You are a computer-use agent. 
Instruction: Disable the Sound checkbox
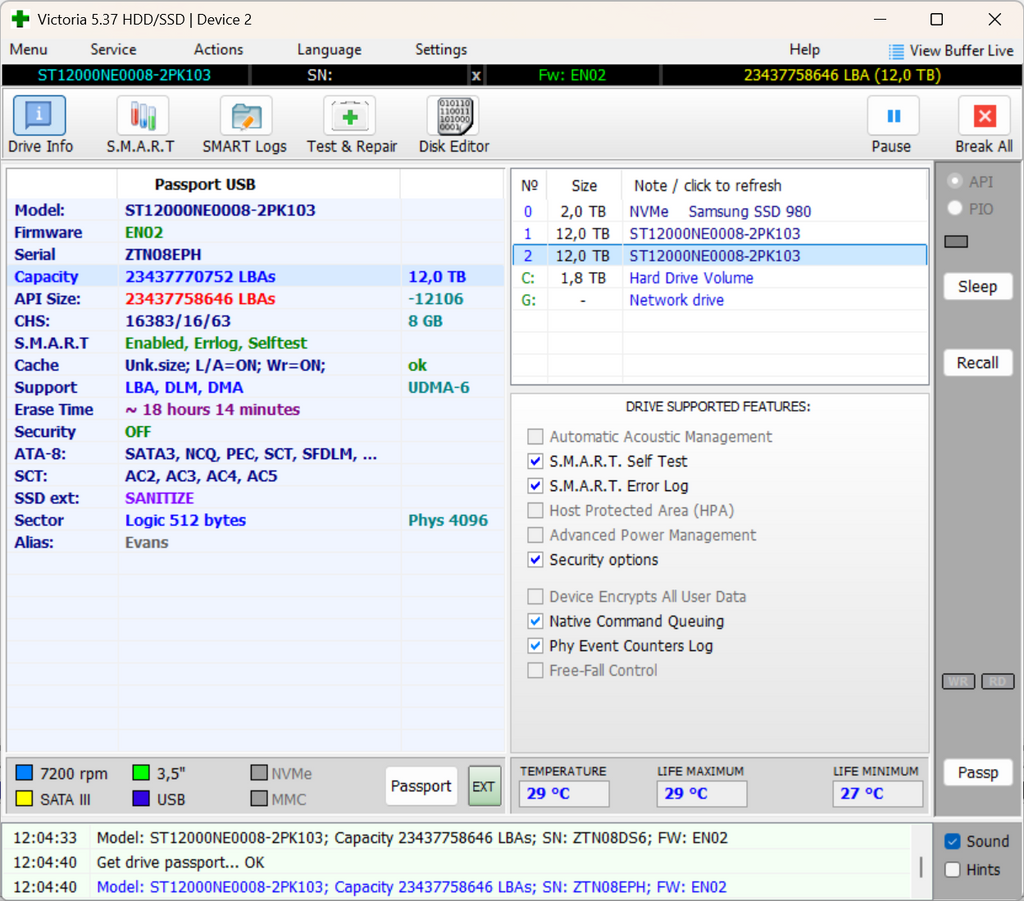tap(952, 842)
